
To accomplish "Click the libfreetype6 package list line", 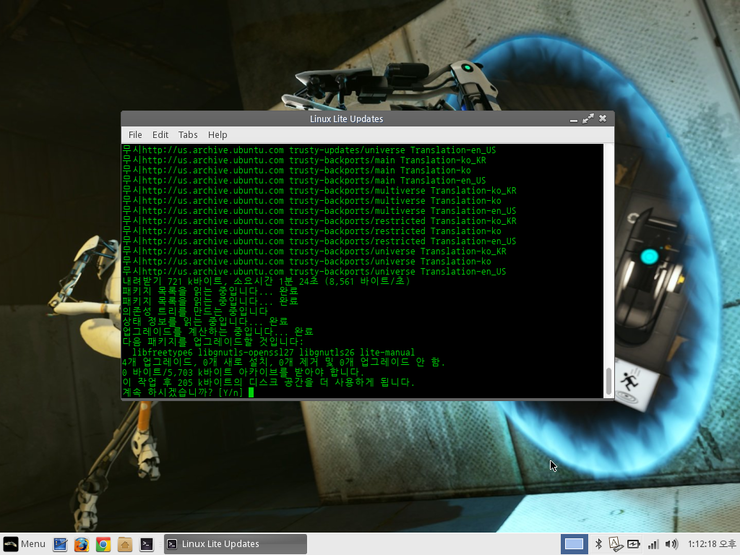I will tap(273, 352).
